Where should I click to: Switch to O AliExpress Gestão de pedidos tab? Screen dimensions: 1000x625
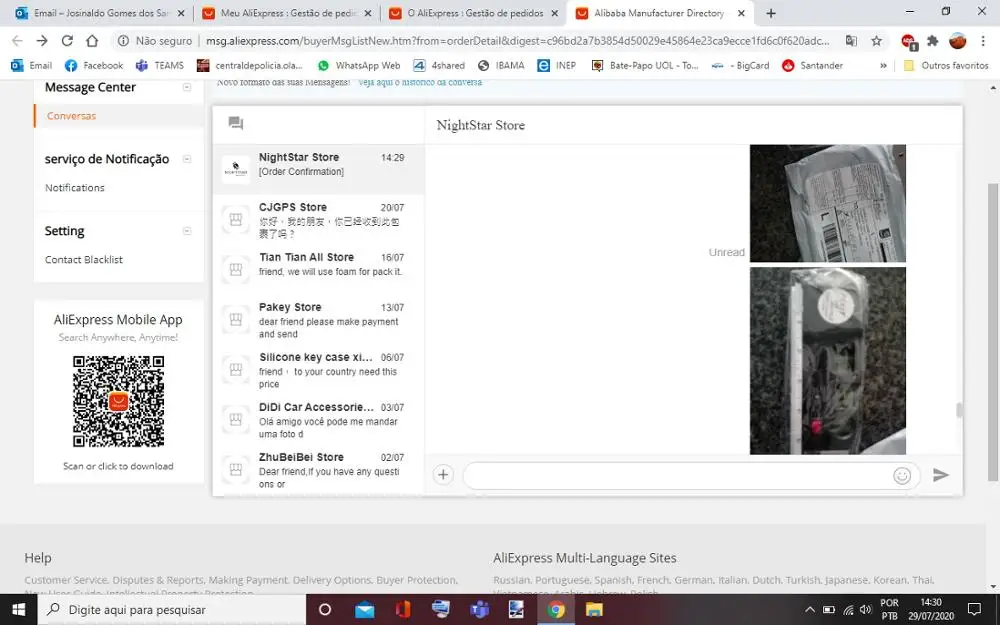(x=474, y=13)
